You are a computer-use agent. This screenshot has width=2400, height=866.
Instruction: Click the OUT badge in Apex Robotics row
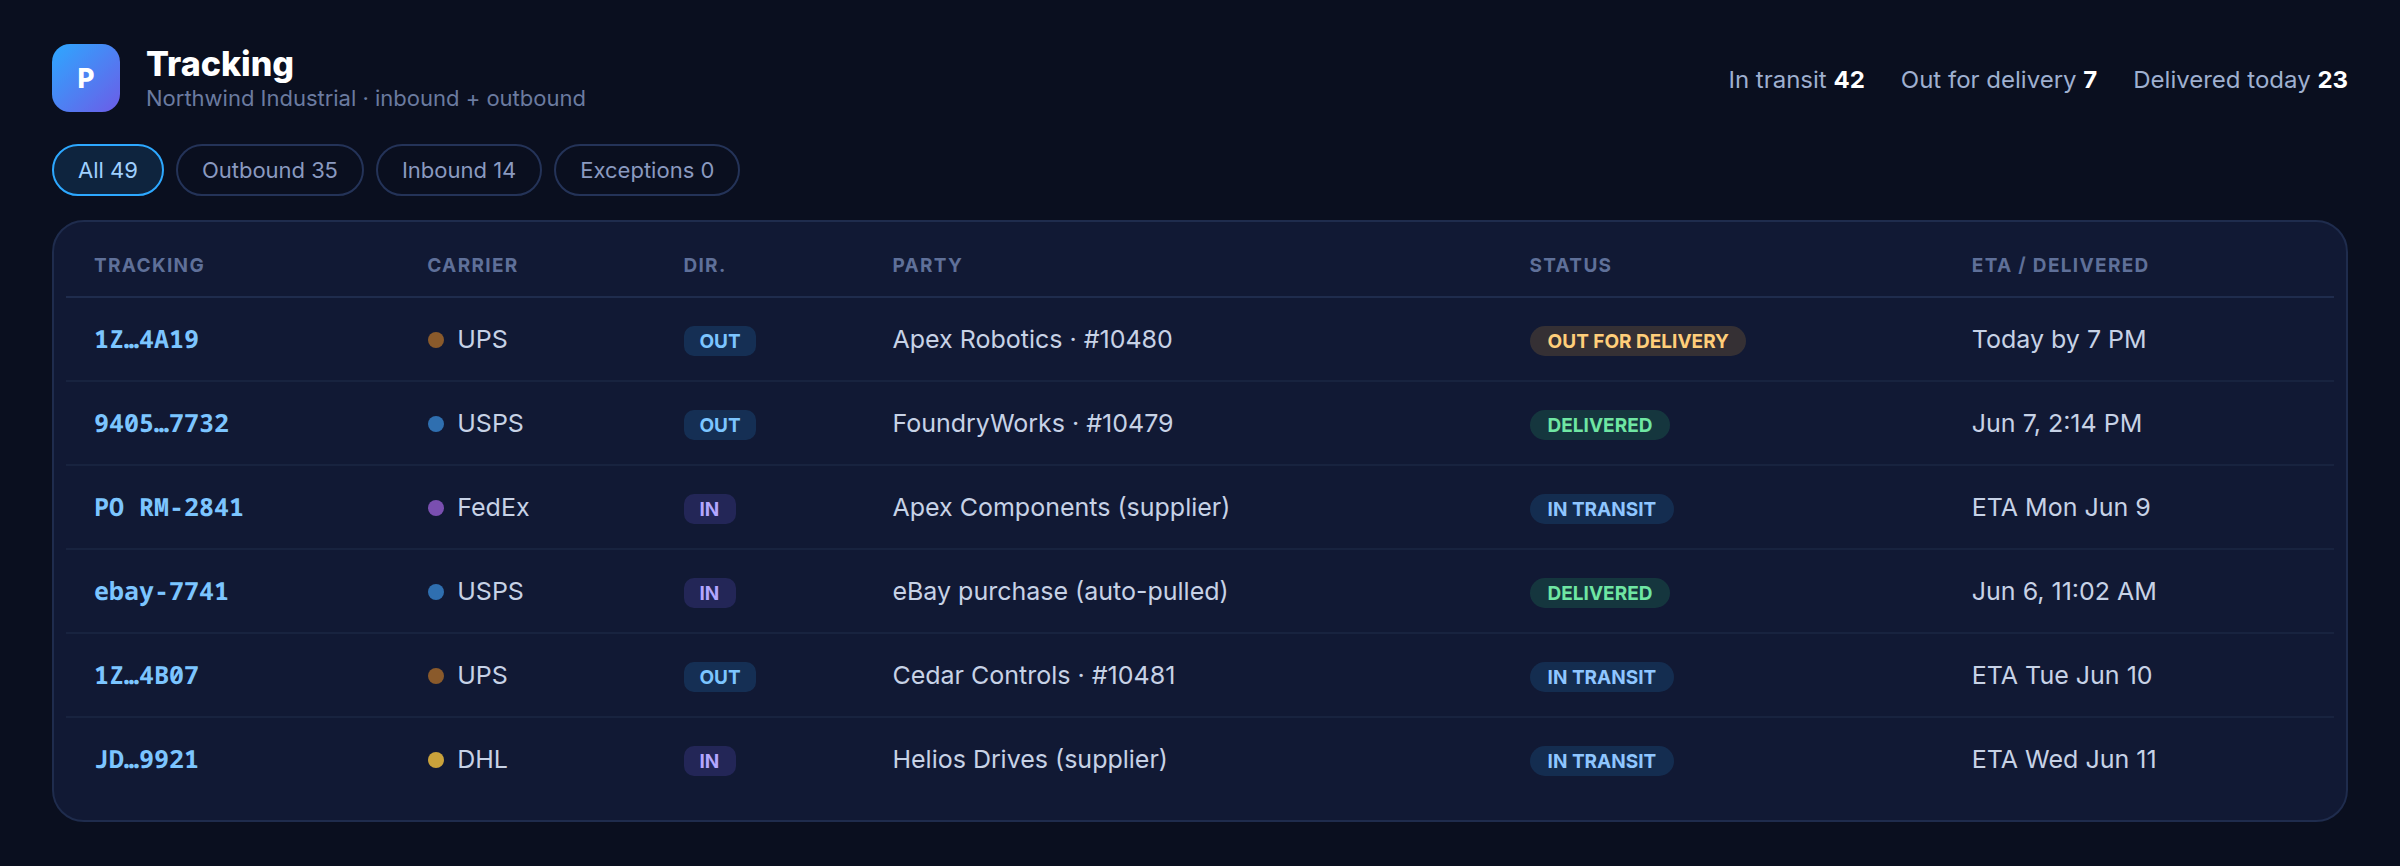point(720,341)
